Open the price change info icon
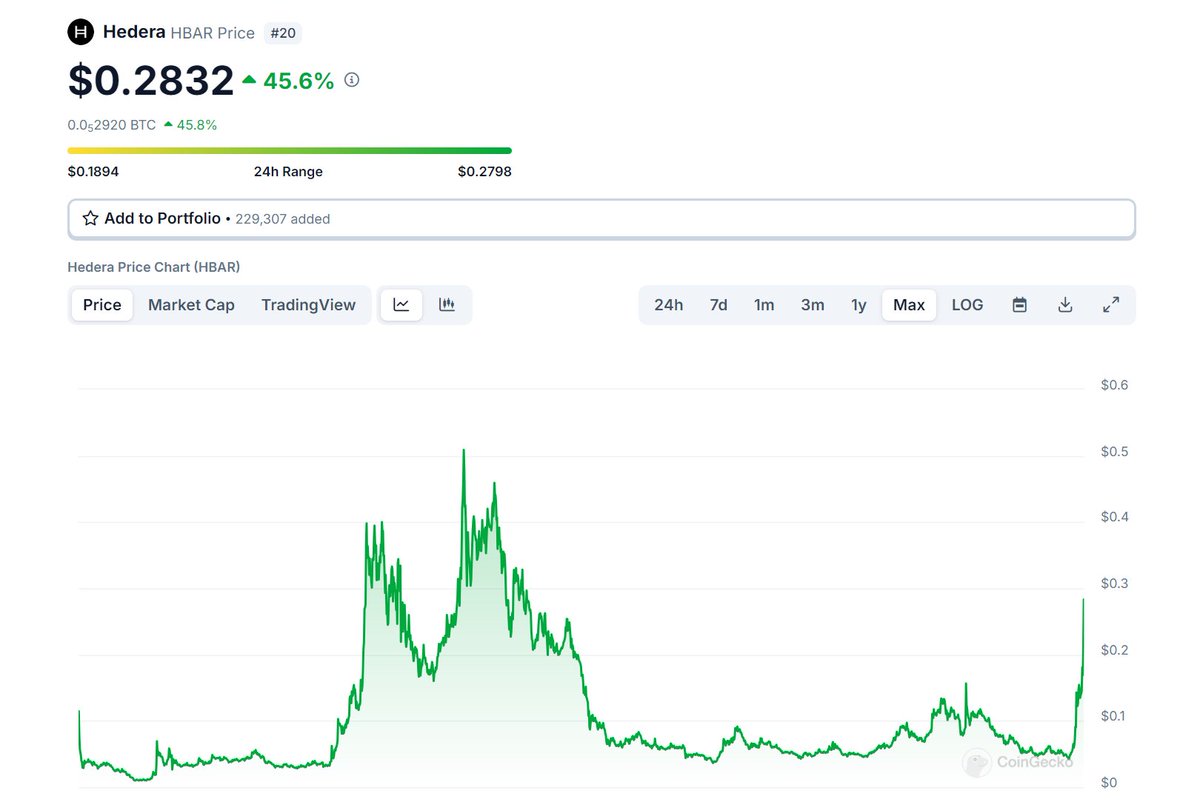Screen dimensions: 1200x802 tap(351, 80)
